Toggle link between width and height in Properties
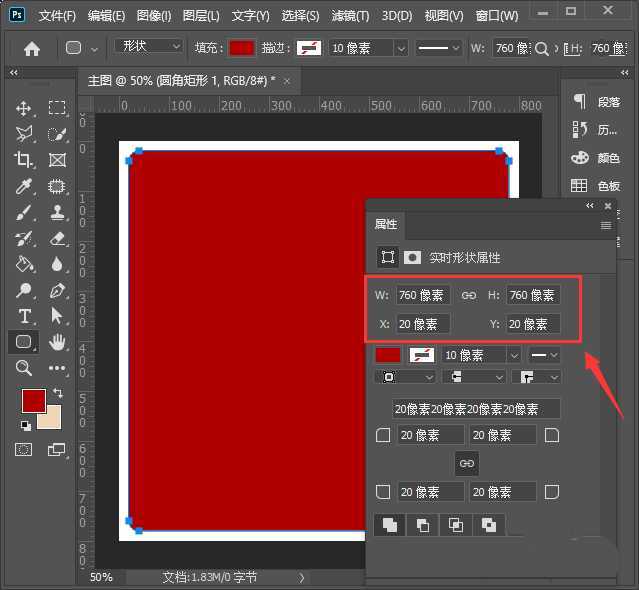The height and width of the screenshot is (590, 639). point(469,295)
